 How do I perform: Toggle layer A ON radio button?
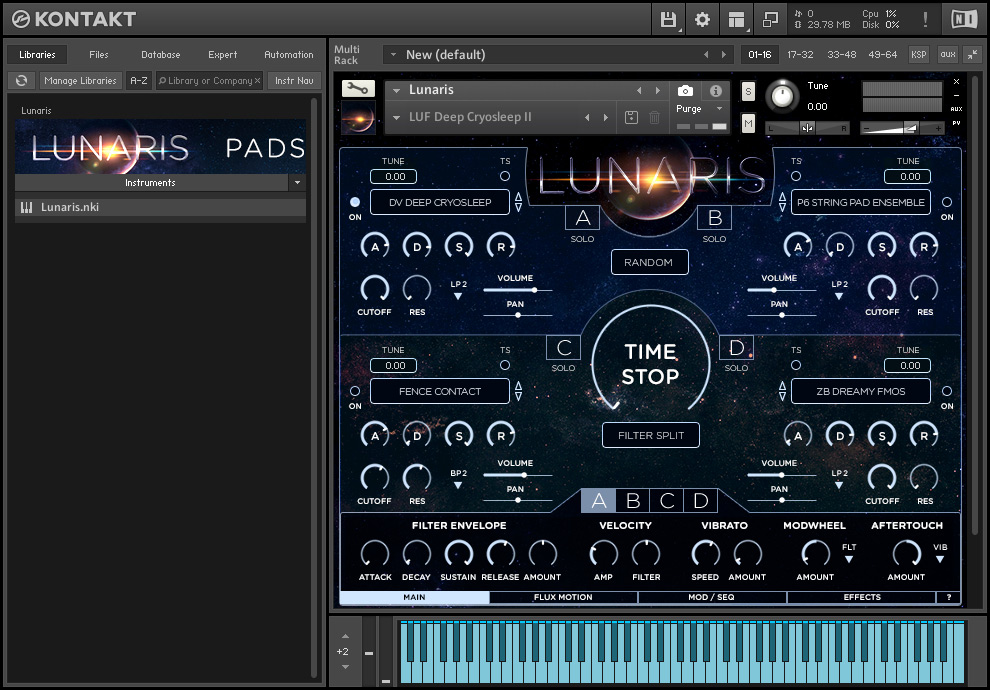[355, 201]
